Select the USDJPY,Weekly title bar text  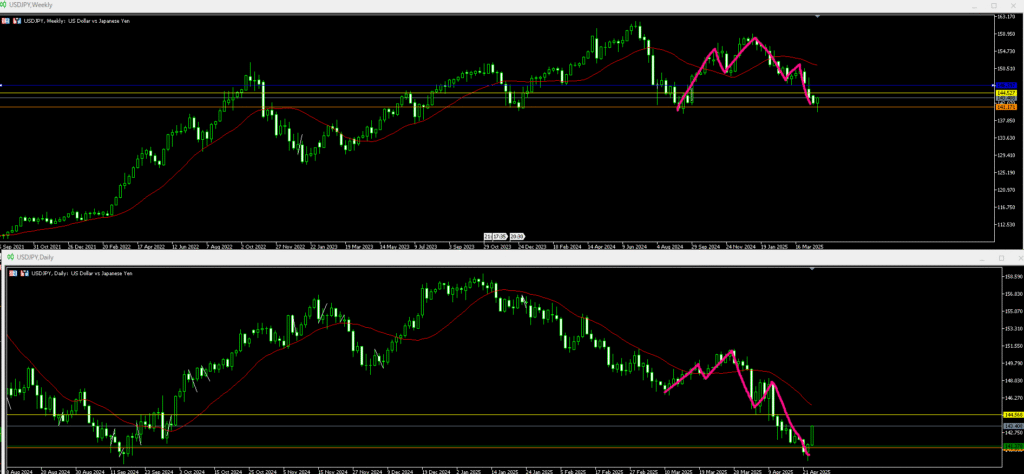(30, 5)
